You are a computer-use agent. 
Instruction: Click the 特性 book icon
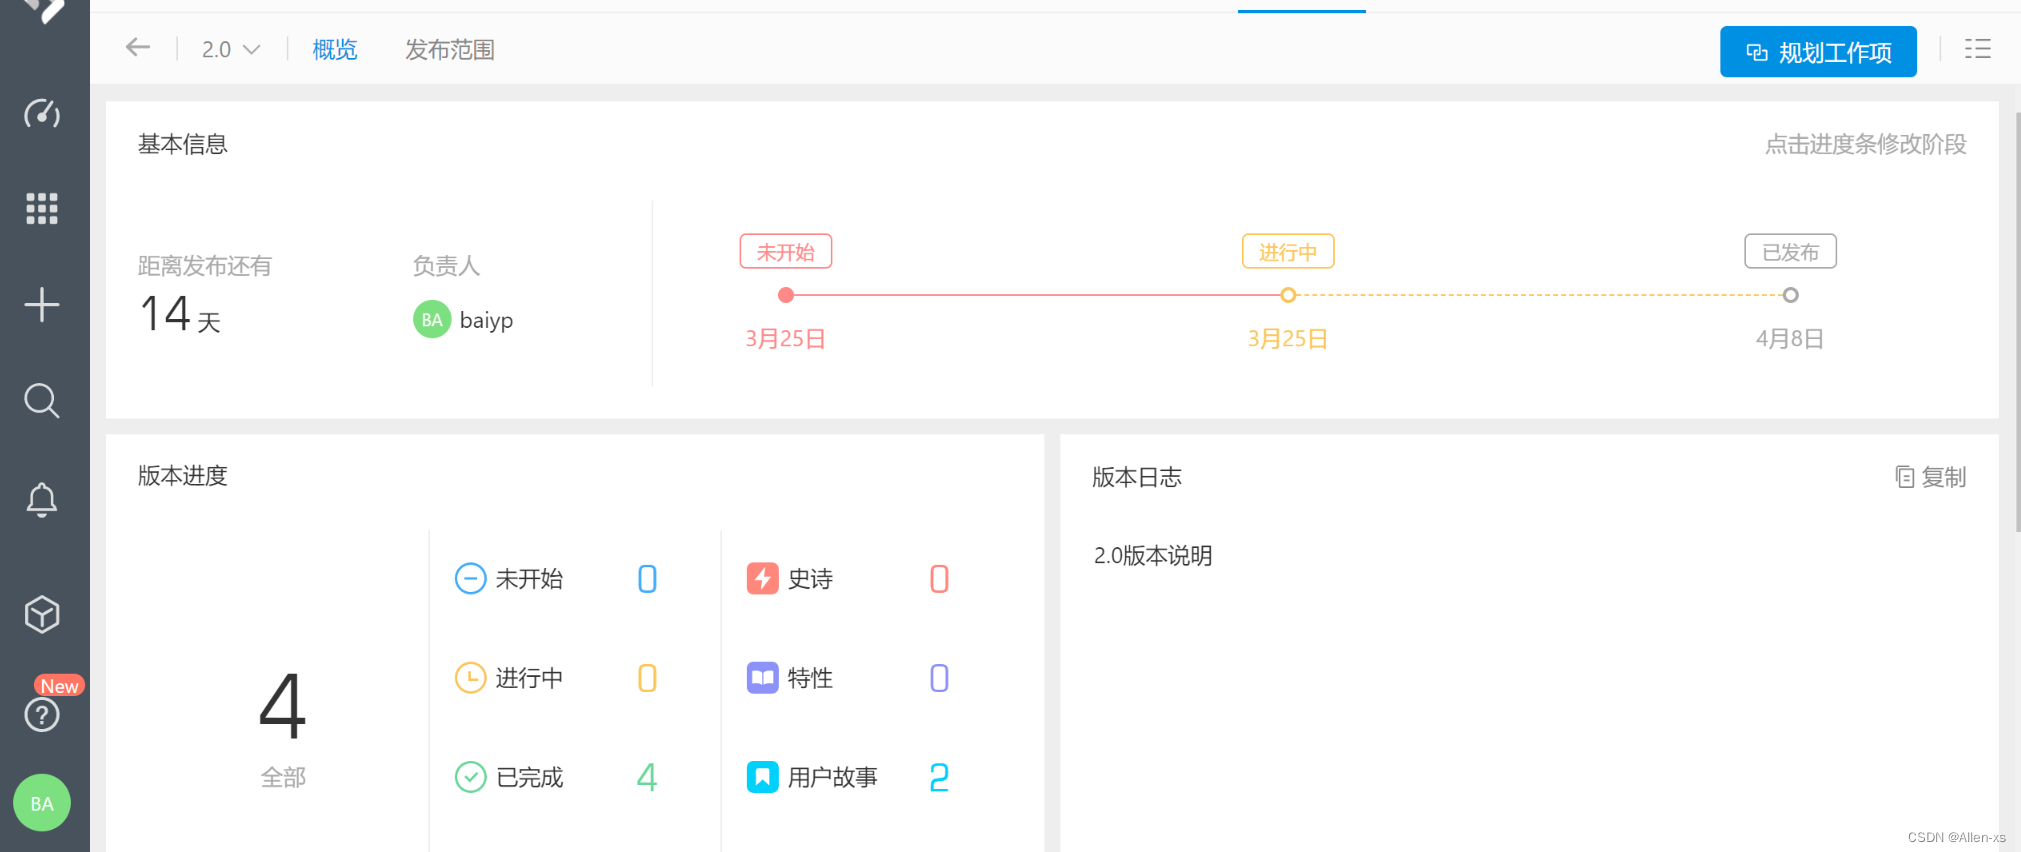[x=762, y=678]
